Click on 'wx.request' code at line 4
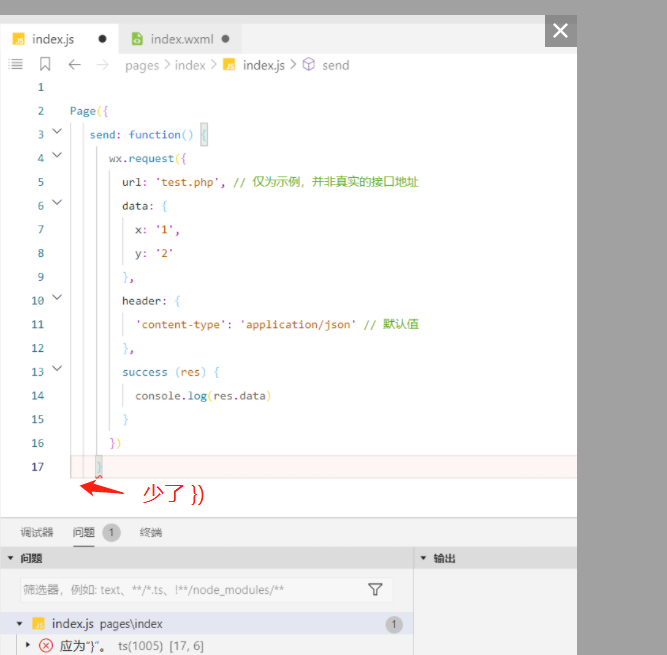 (141, 159)
